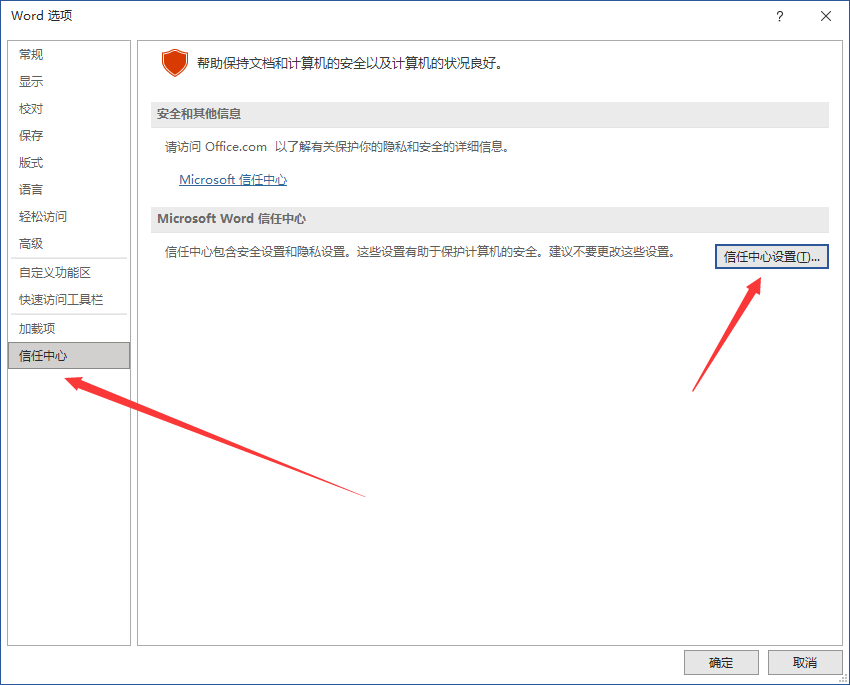This screenshot has height=685, width=850.
Task: Switch to 语言 settings
Action: [x=69, y=190]
